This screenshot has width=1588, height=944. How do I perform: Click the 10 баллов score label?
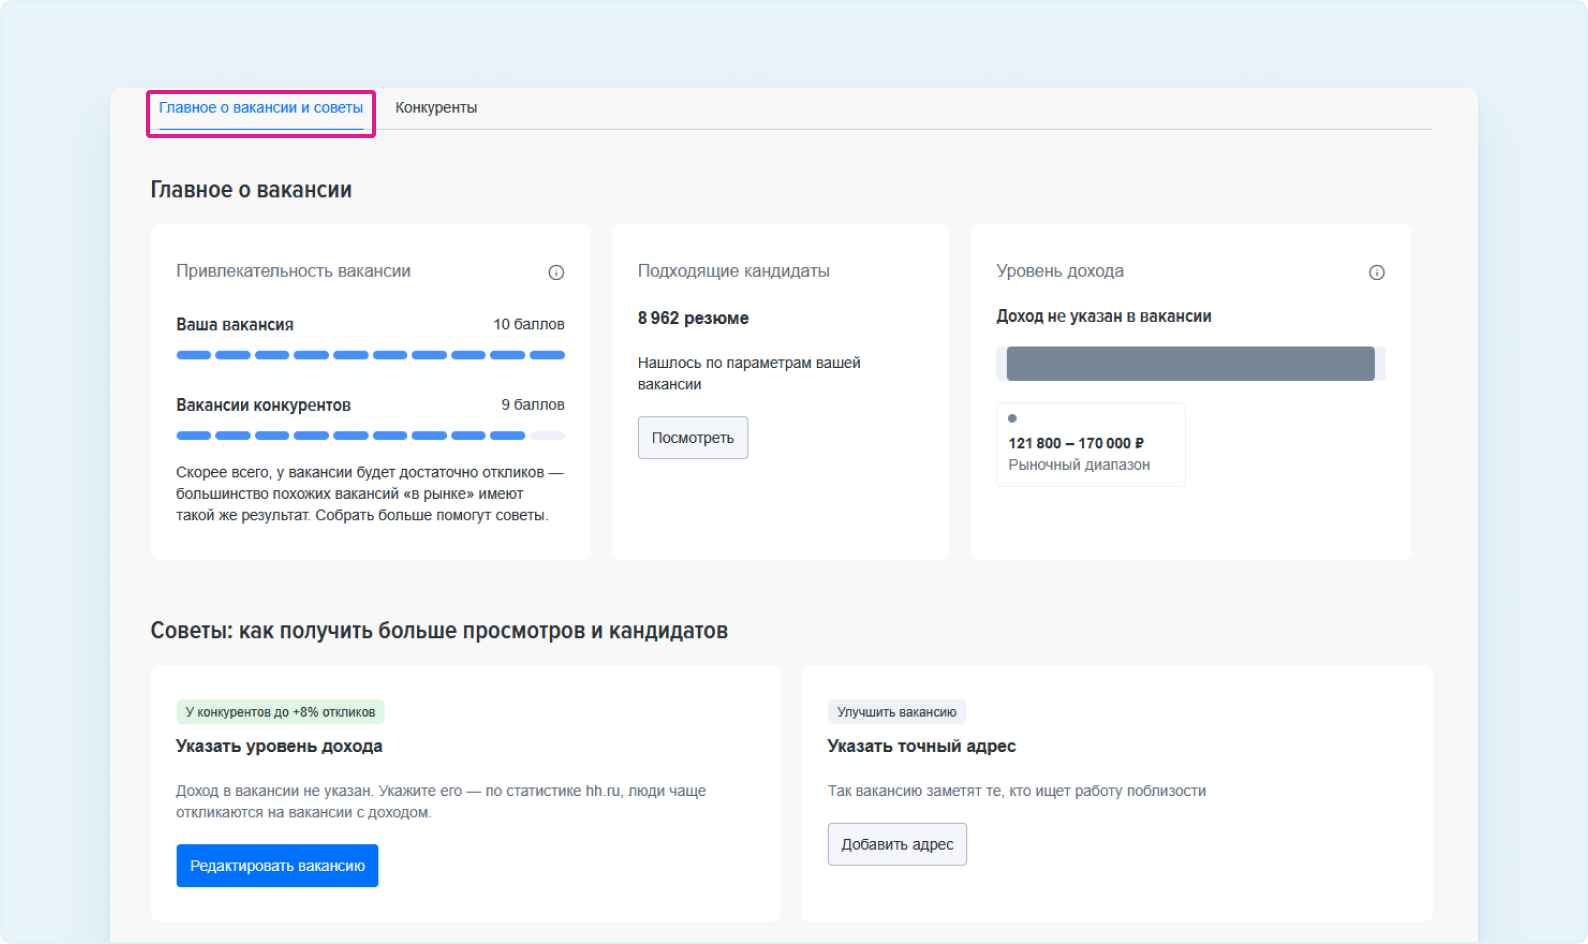(528, 324)
